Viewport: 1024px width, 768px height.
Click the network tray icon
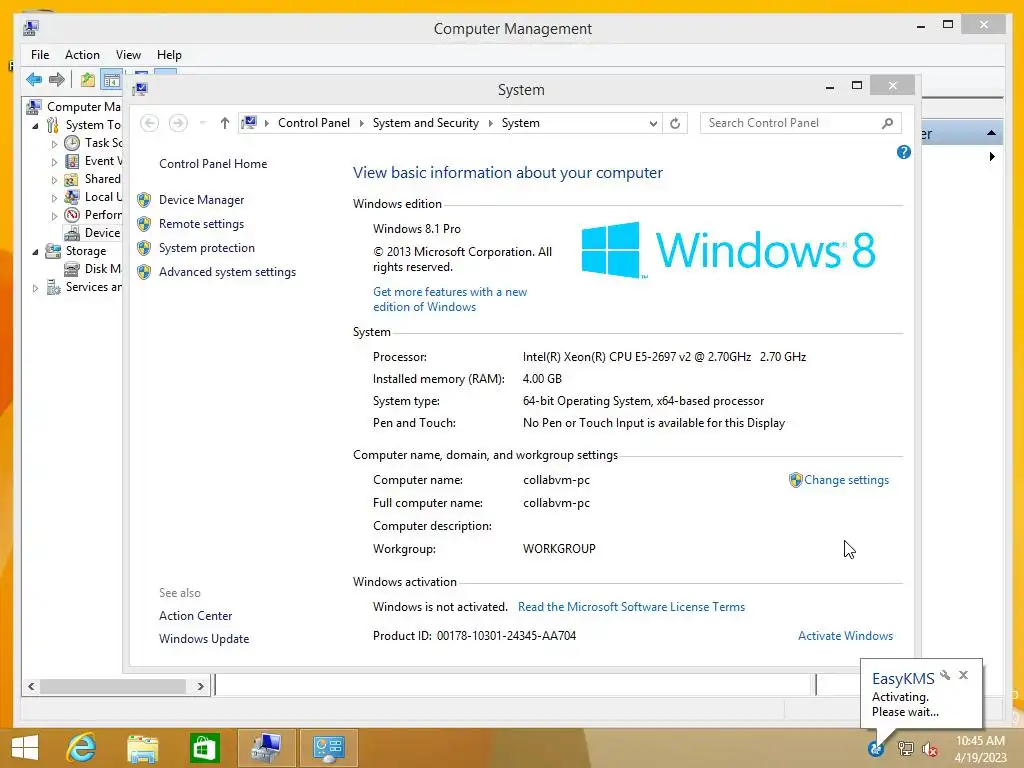click(905, 749)
